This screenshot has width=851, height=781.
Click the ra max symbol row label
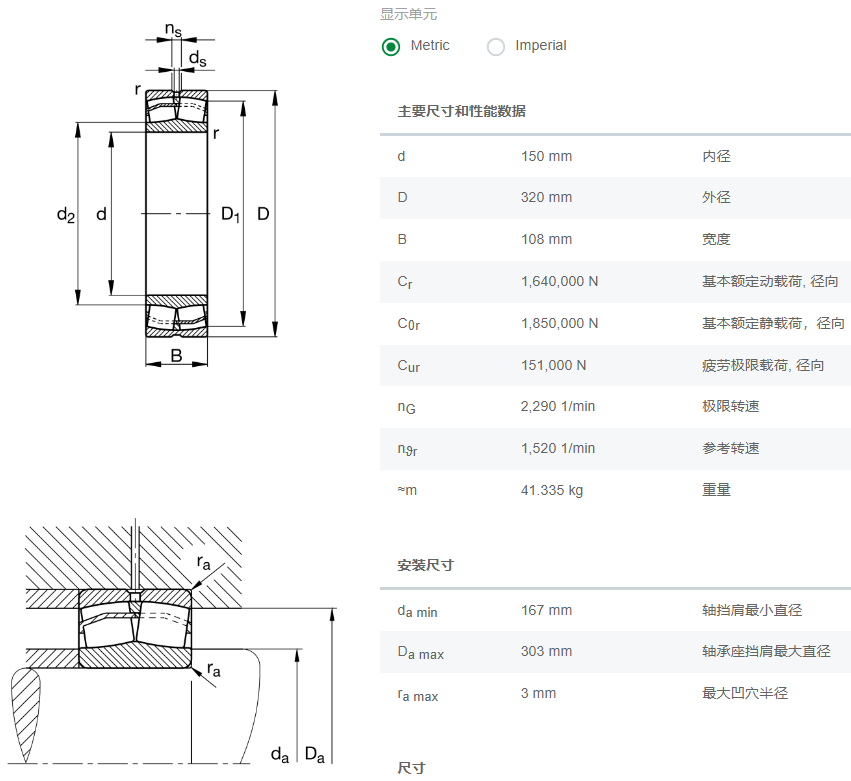click(418, 695)
